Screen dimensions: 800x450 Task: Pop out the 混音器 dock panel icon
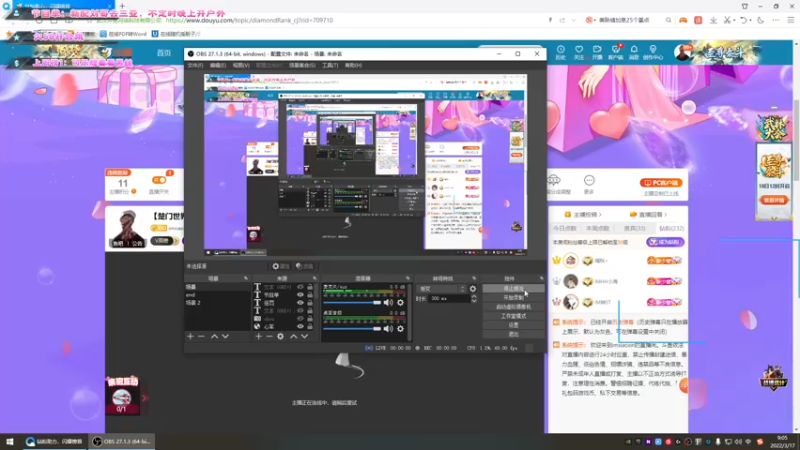(408, 279)
